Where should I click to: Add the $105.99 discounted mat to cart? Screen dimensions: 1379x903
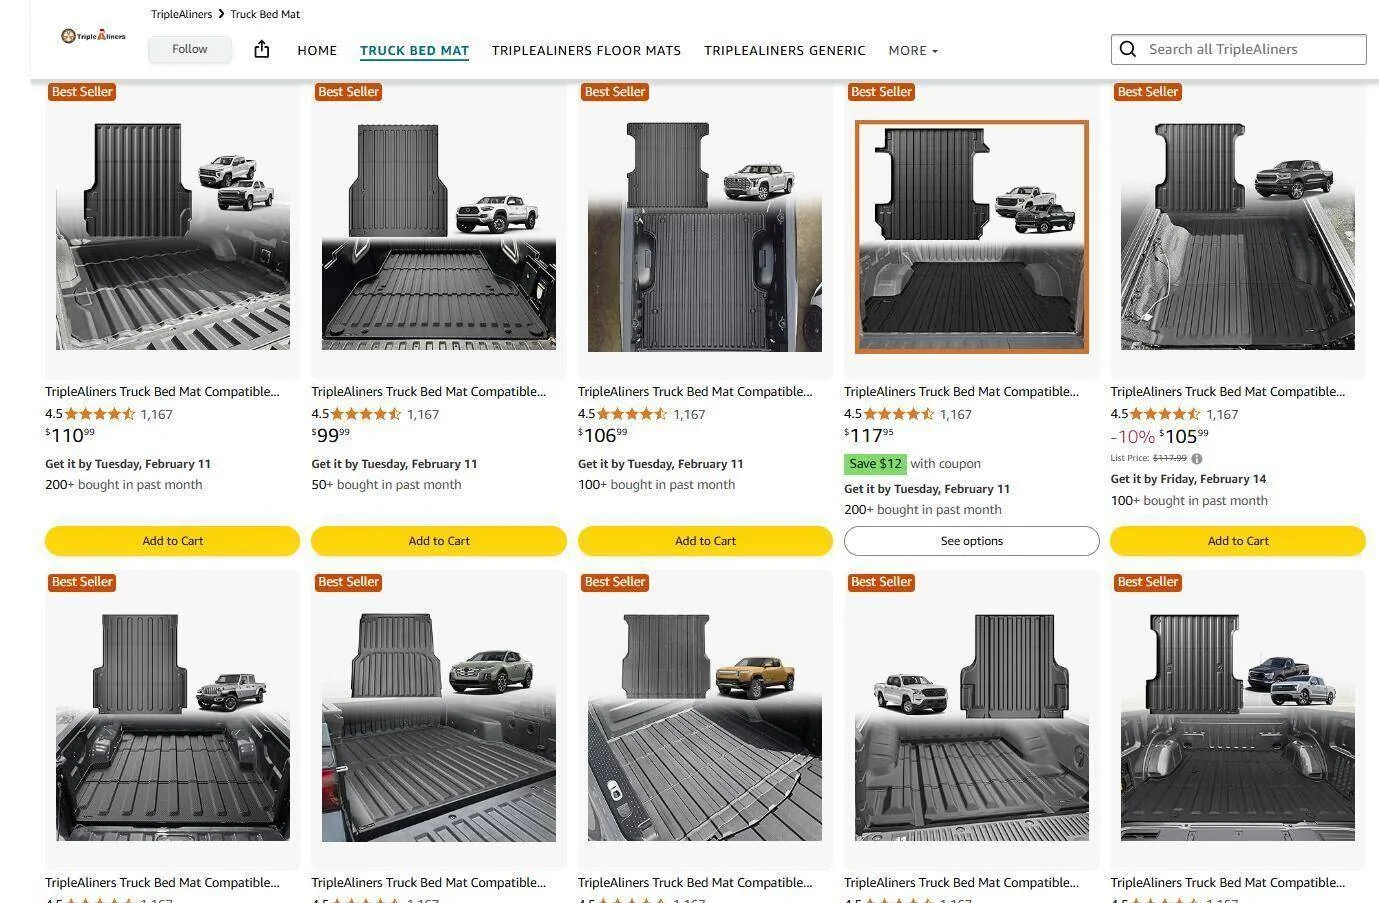pos(1238,541)
